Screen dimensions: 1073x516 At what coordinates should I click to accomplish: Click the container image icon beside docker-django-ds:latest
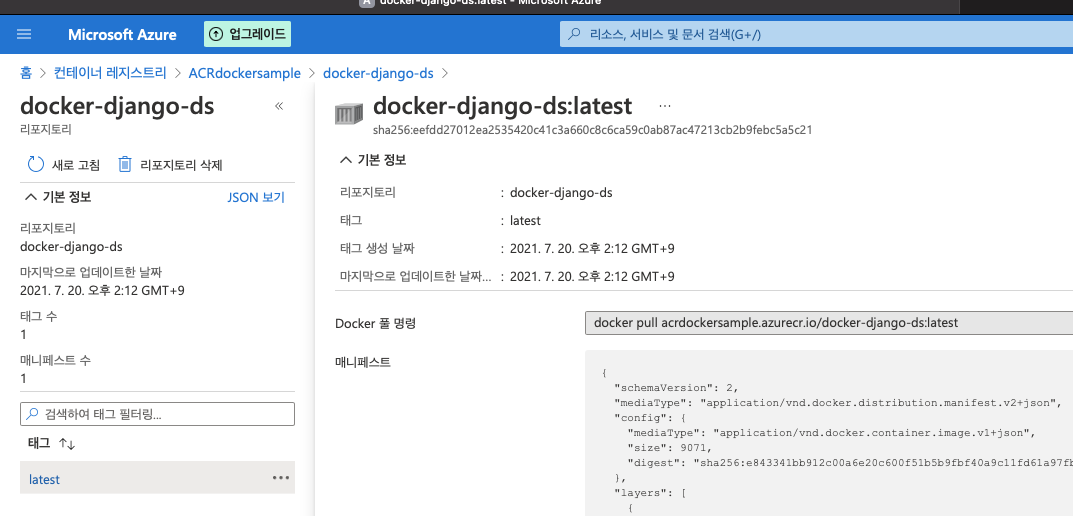[x=349, y=113]
